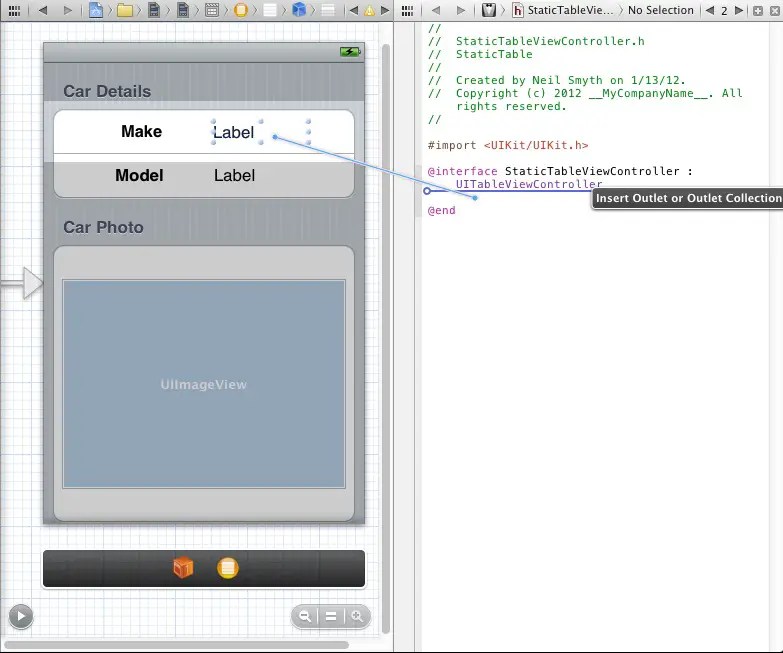Zoom in the storyboard canvas
This screenshot has height=653, width=783.
click(x=357, y=616)
